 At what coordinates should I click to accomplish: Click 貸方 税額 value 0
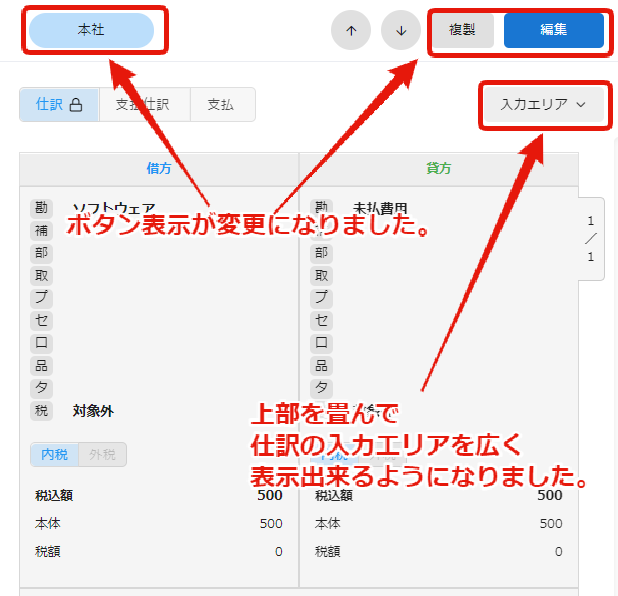coord(558,552)
